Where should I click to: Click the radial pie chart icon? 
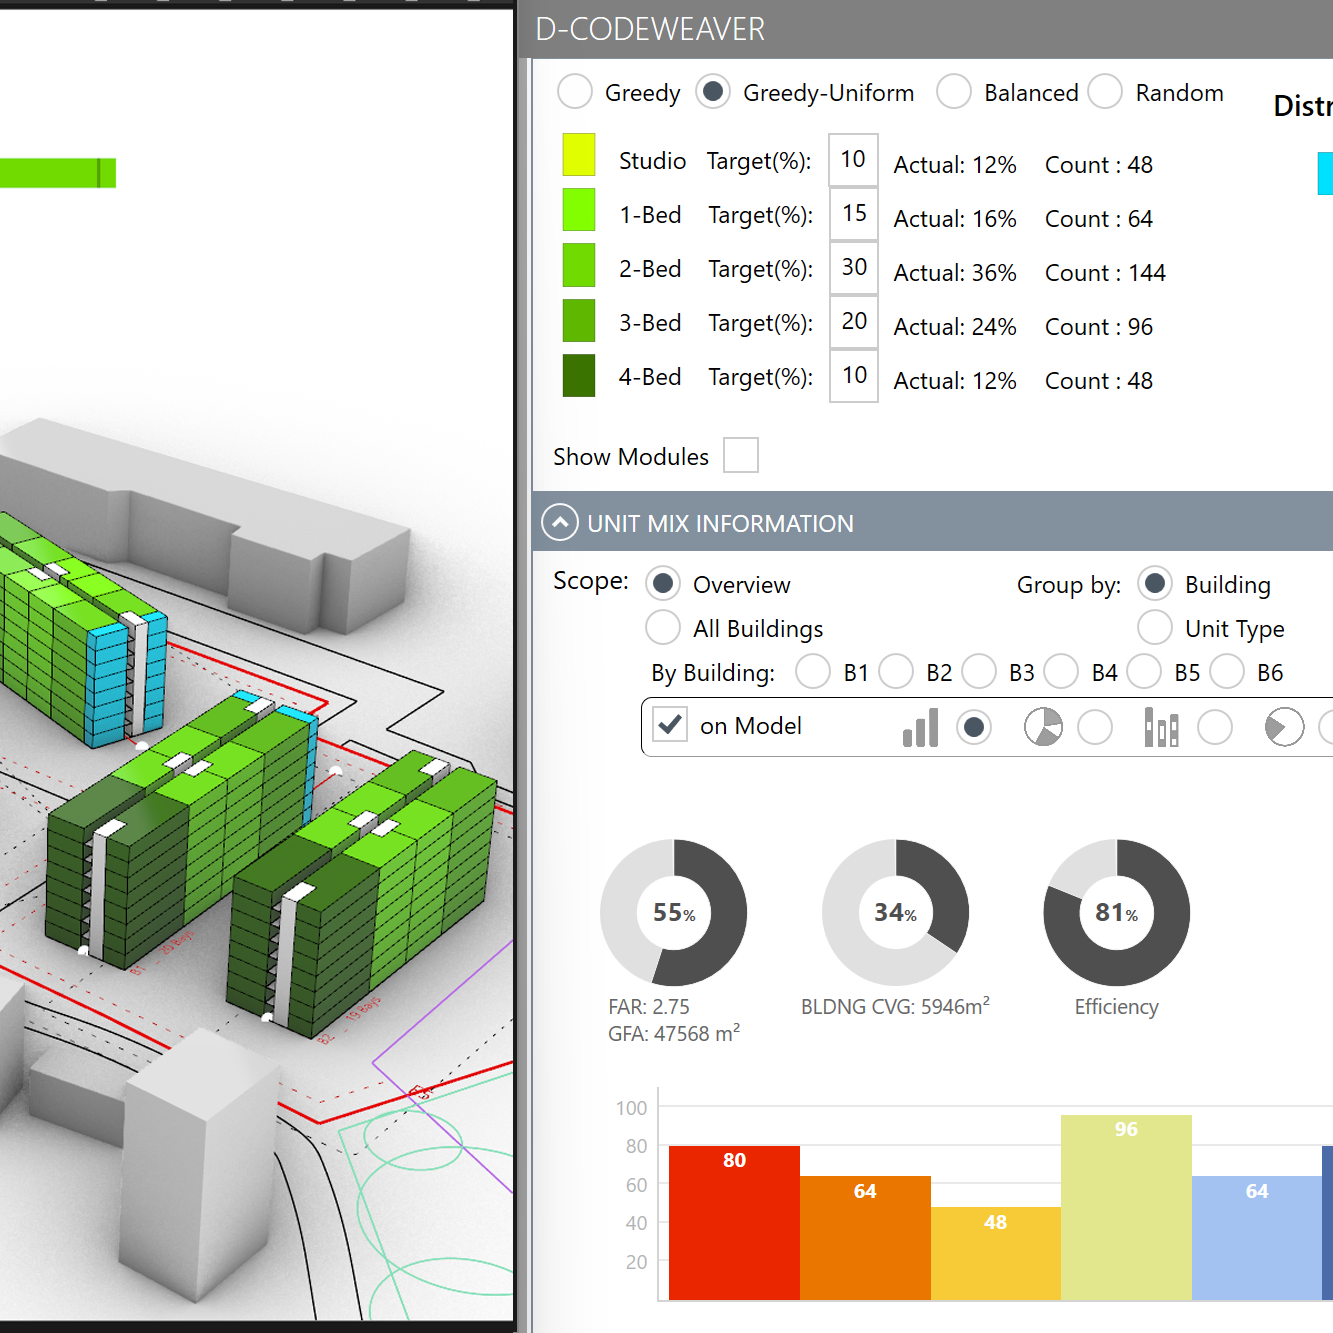click(1284, 728)
